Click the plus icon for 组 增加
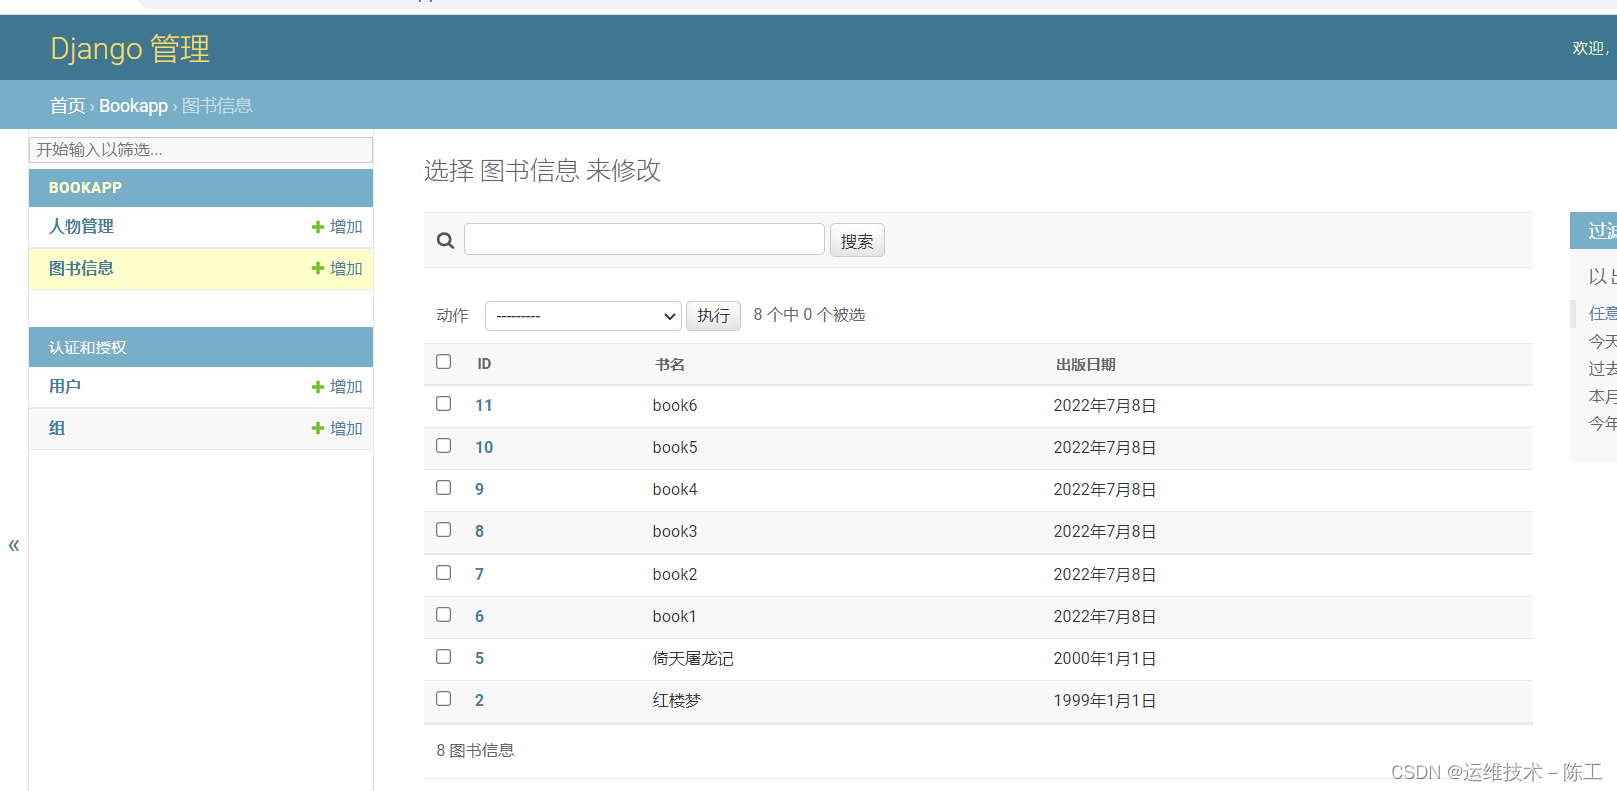 (318, 428)
